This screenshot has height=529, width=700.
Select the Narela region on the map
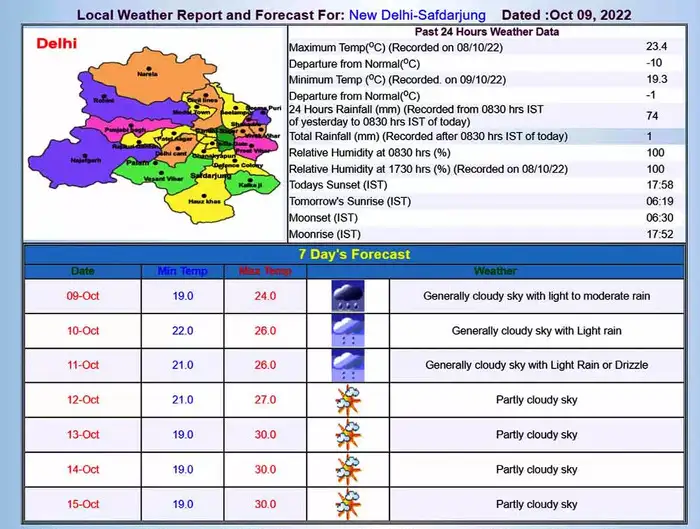pyautogui.click(x=148, y=73)
